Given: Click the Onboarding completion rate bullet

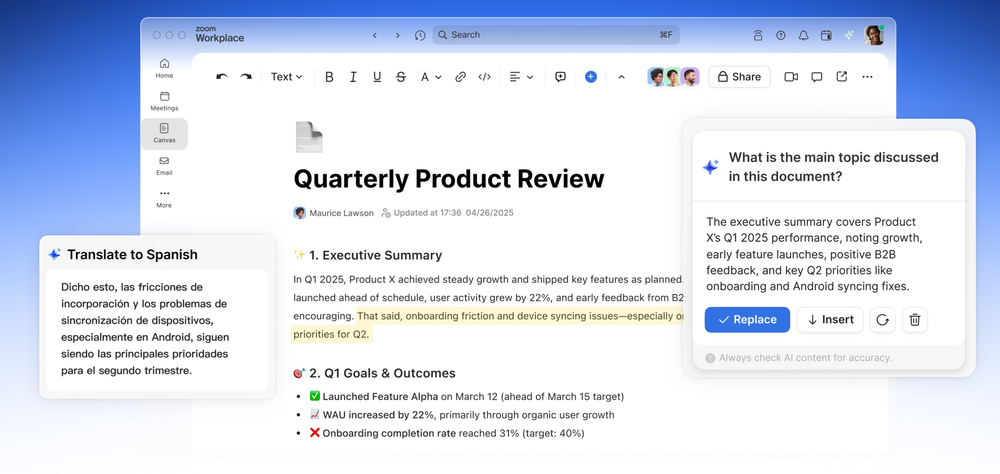Looking at the screenshot, I should [446, 433].
